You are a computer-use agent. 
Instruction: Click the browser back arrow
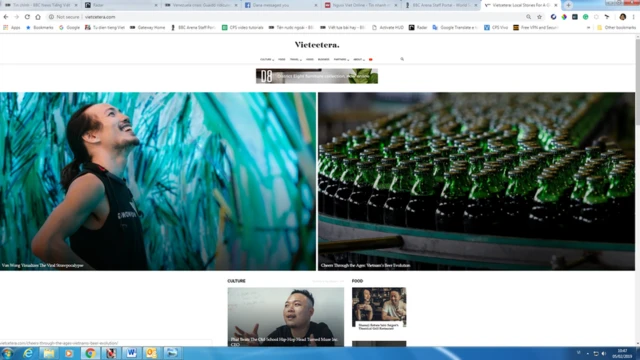pyautogui.click(x=6, y=17)
